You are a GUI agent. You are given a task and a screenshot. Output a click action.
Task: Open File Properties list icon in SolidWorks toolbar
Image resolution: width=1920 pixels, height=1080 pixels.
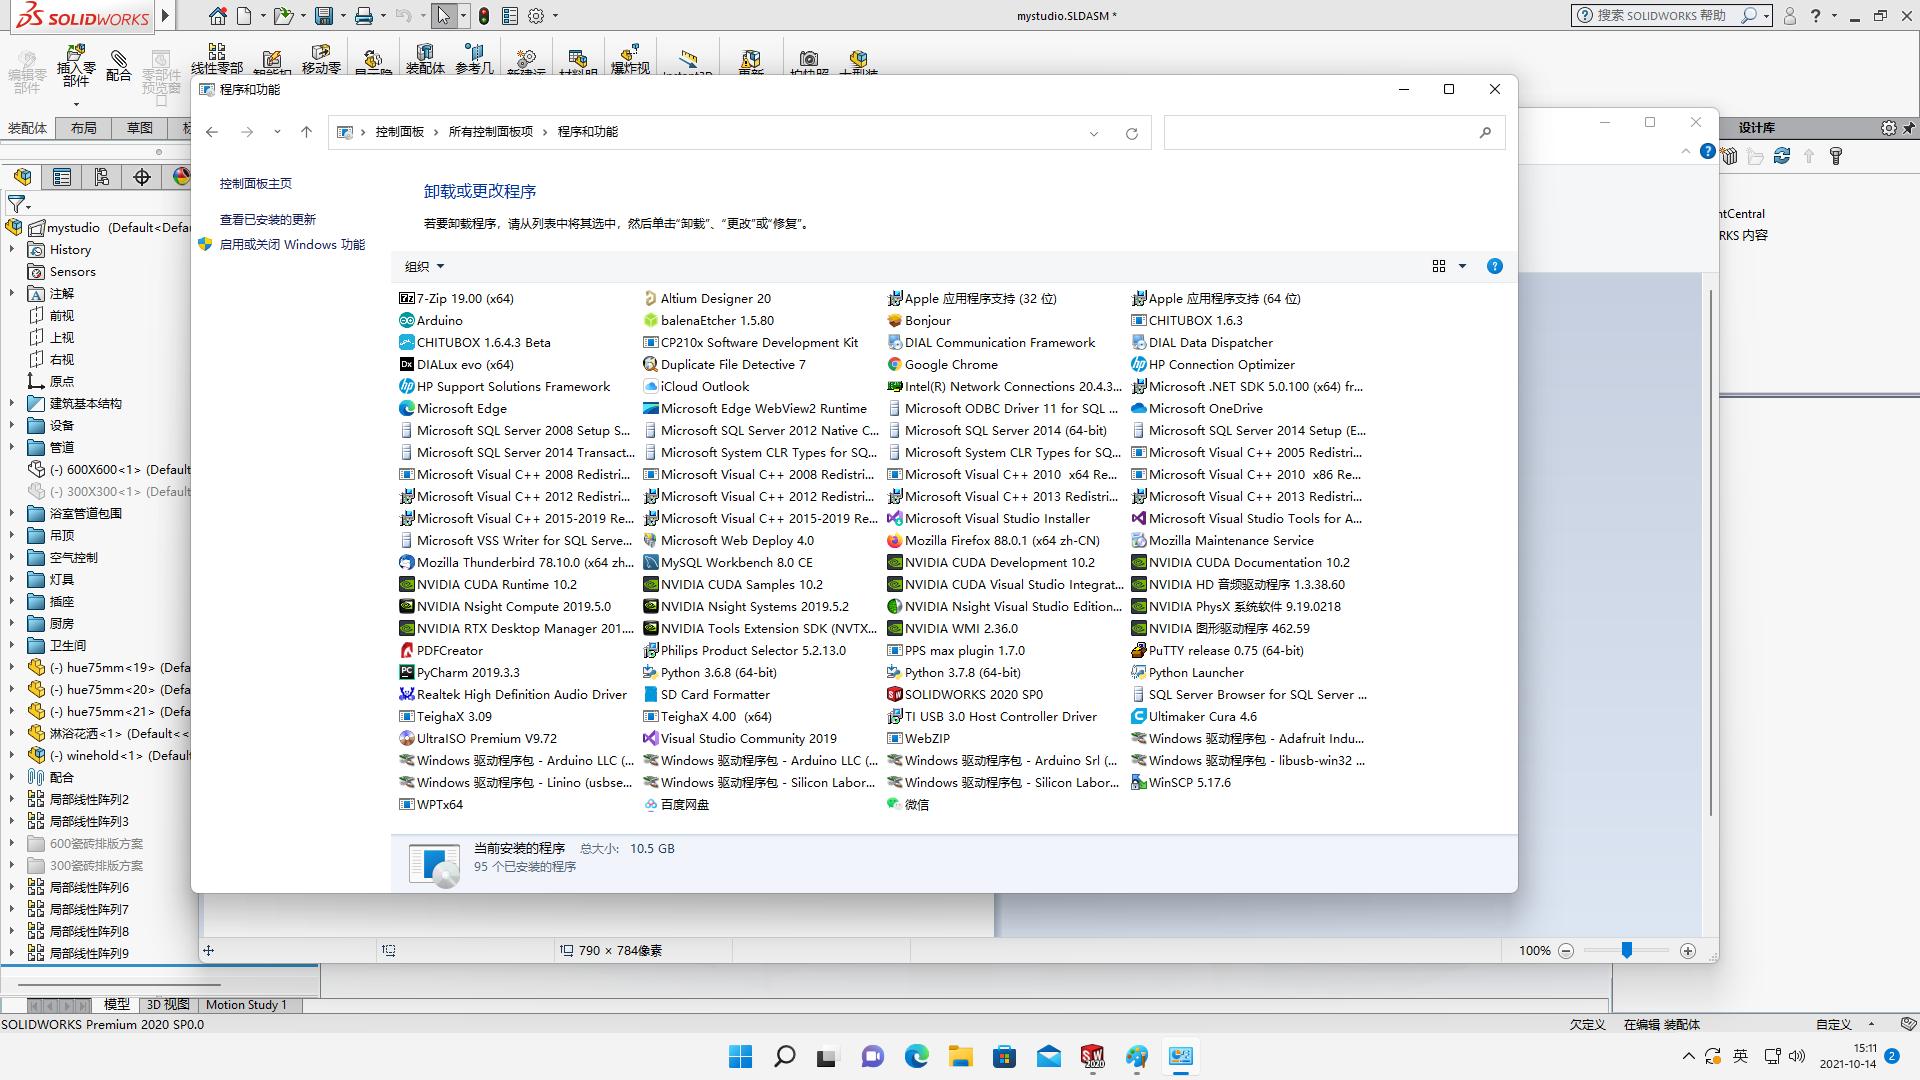(x=510, y=16)
